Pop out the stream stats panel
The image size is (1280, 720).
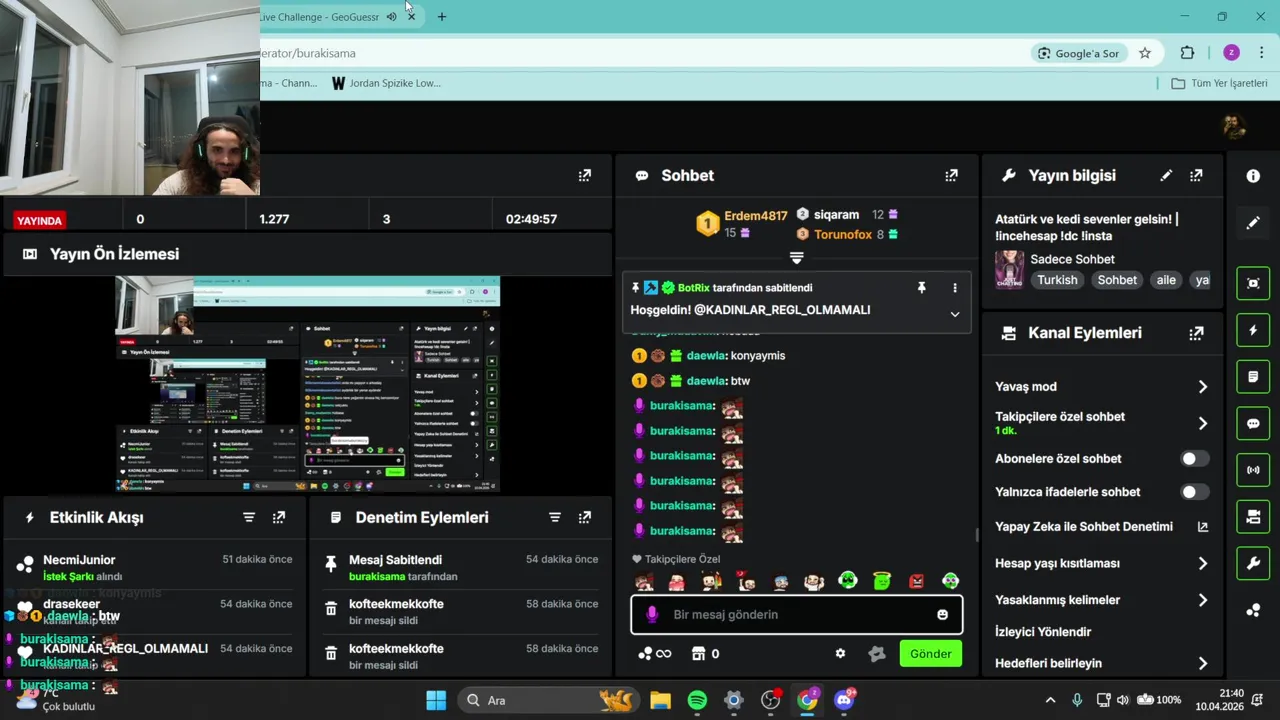pos(585,175)
